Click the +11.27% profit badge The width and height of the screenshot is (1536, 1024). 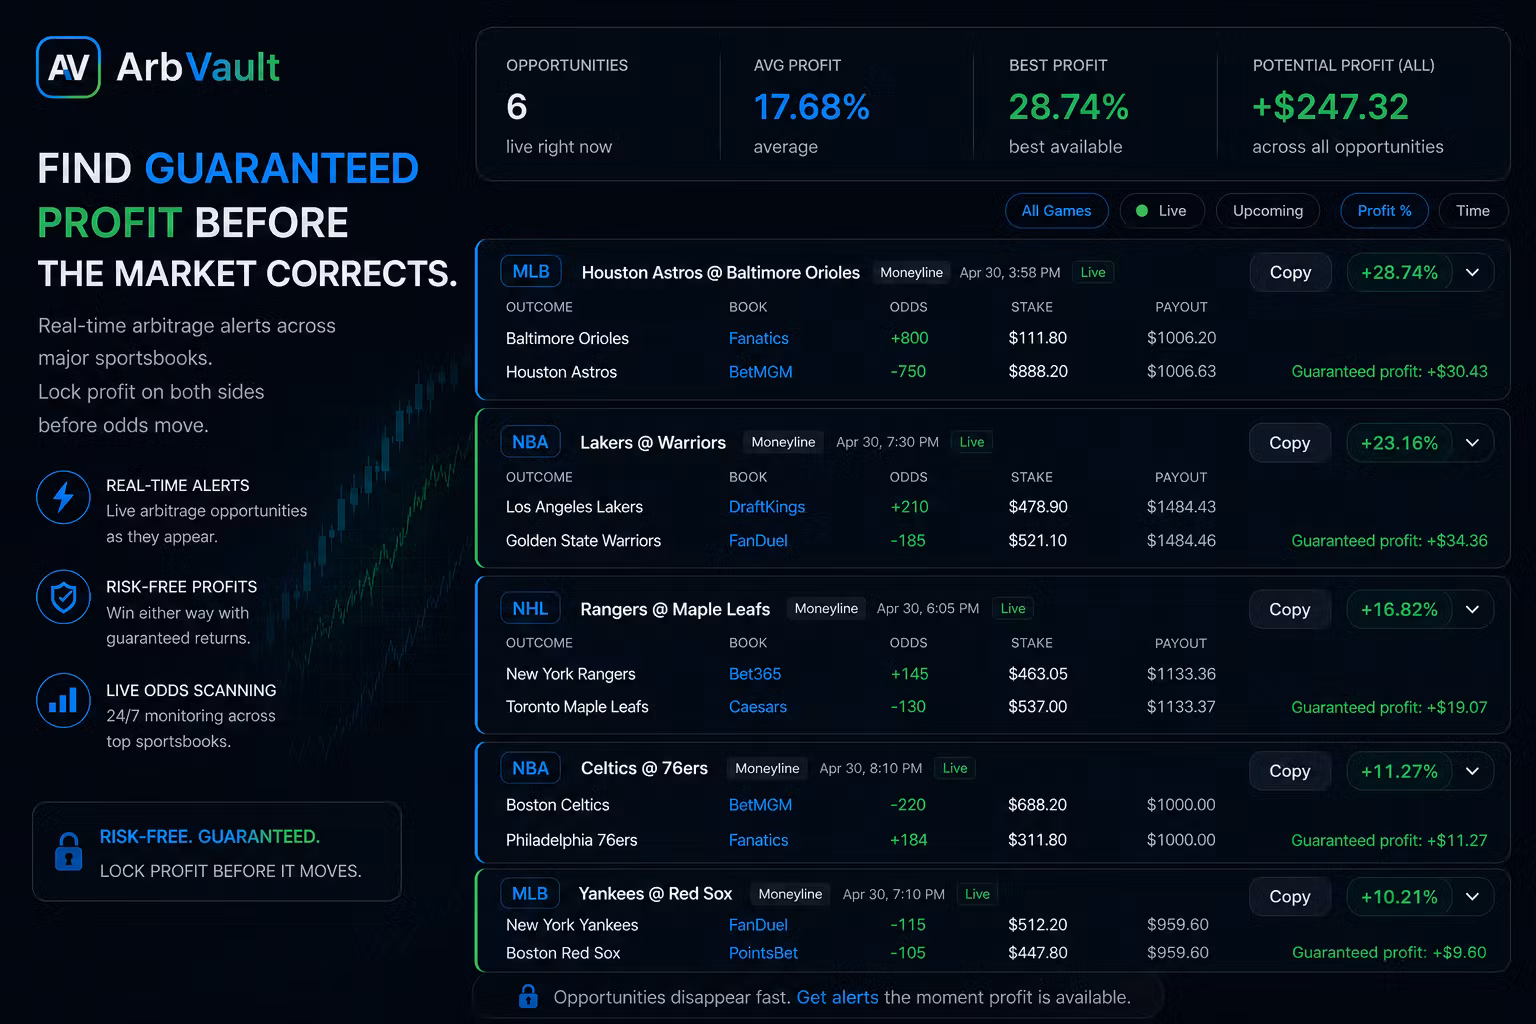click(x=1399, y=771)
